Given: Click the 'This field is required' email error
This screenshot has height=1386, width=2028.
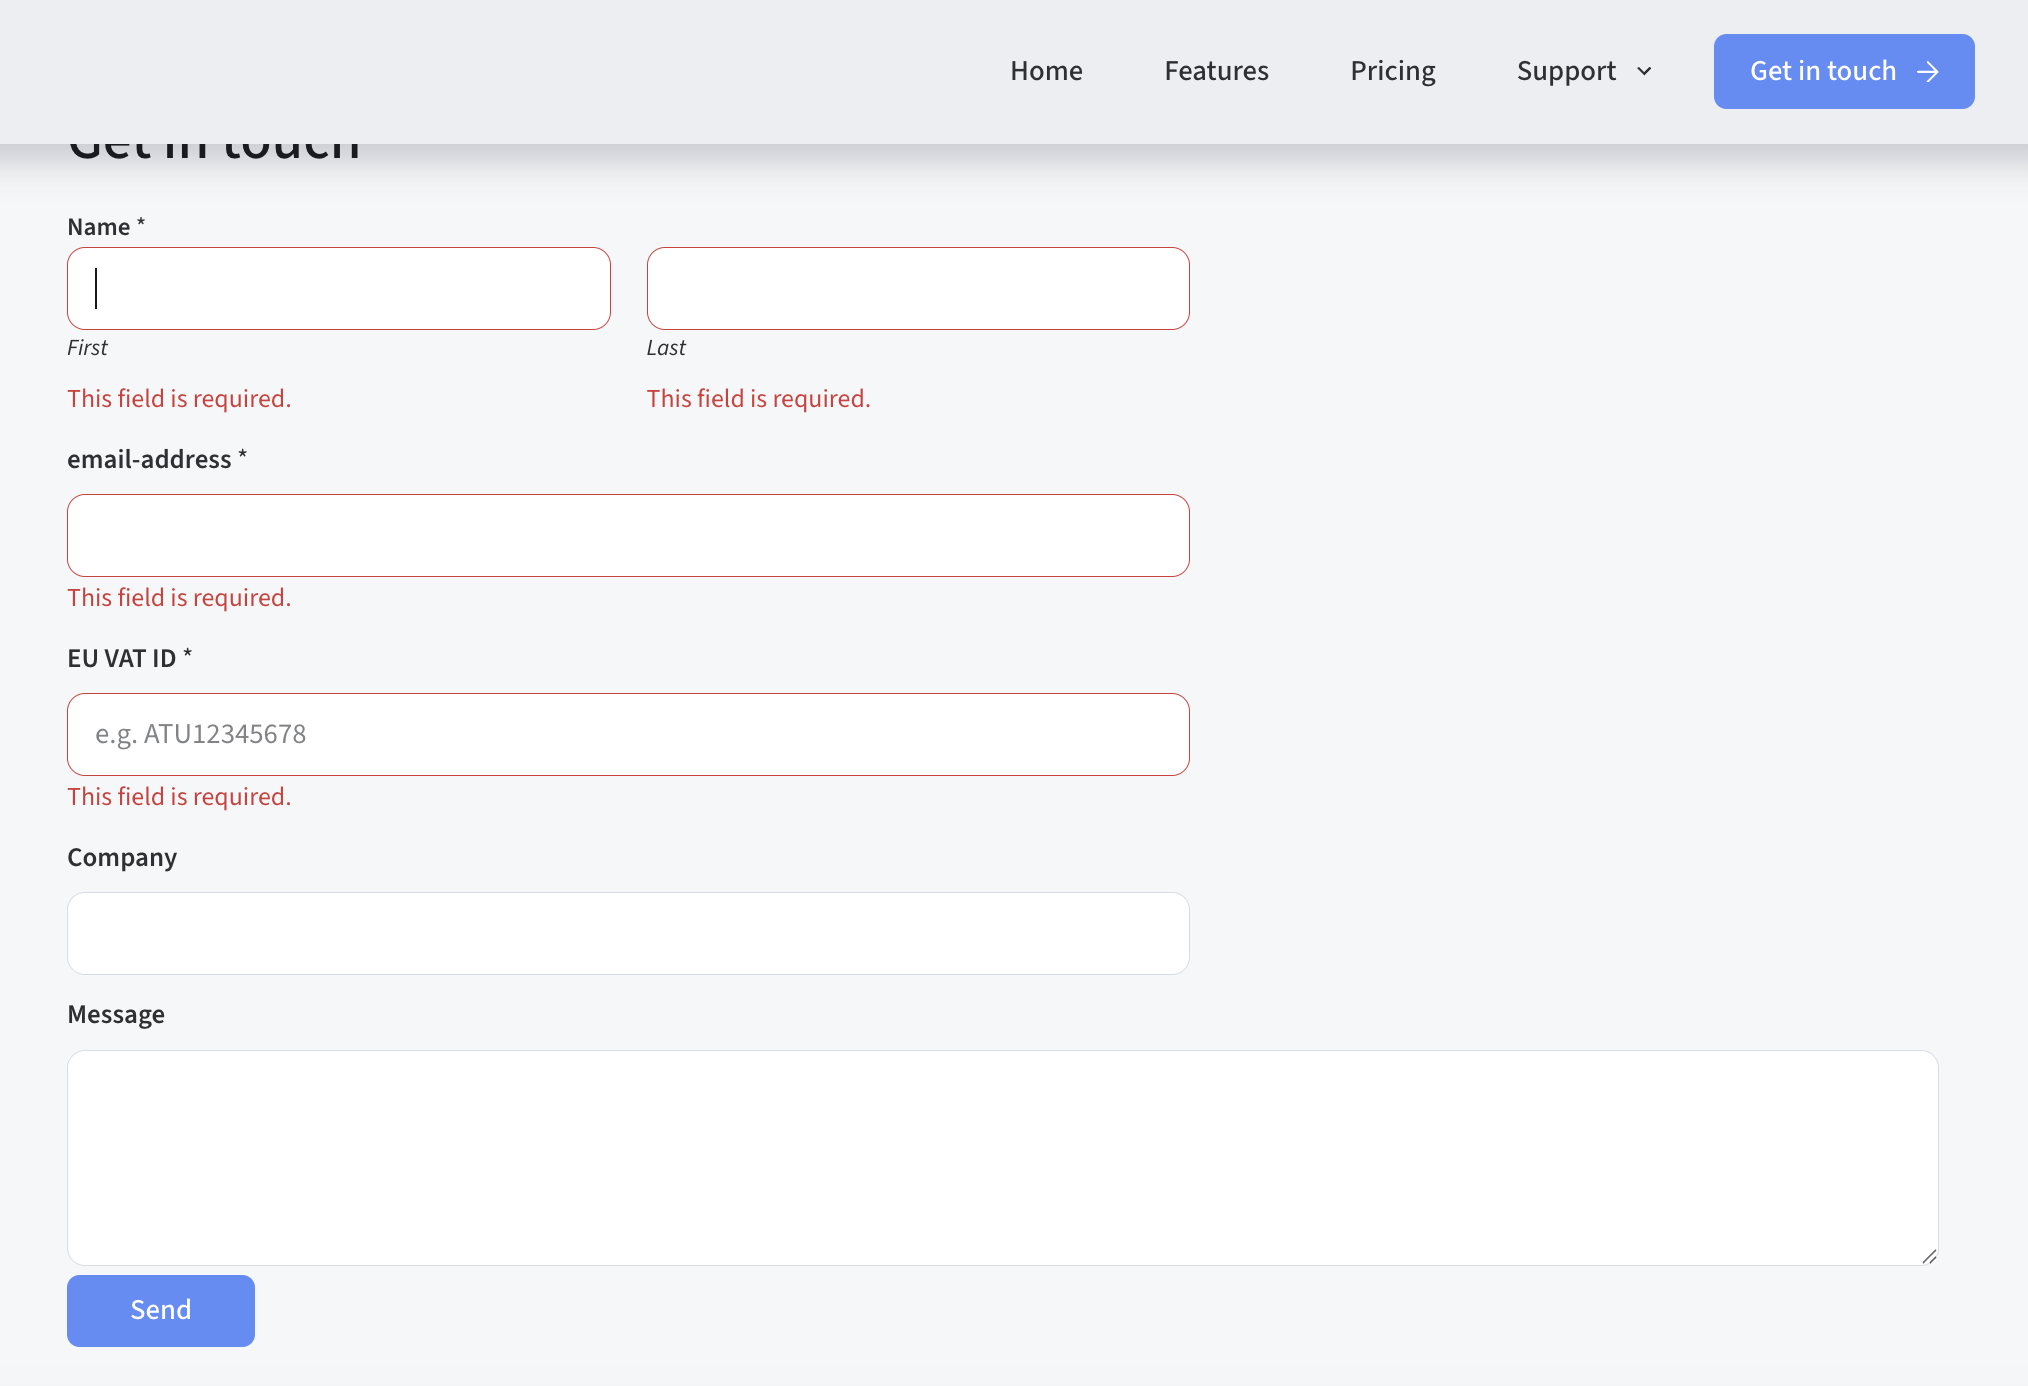Looking at the screenshot, I should (179, 597).
